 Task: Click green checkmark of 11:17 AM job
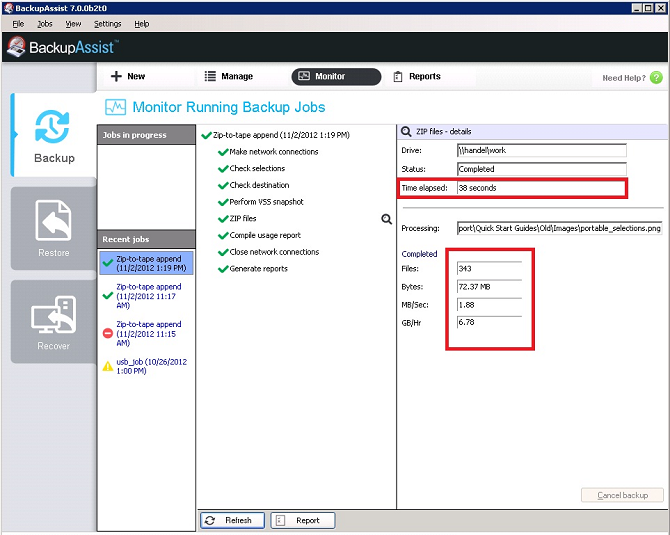(108, 296)
